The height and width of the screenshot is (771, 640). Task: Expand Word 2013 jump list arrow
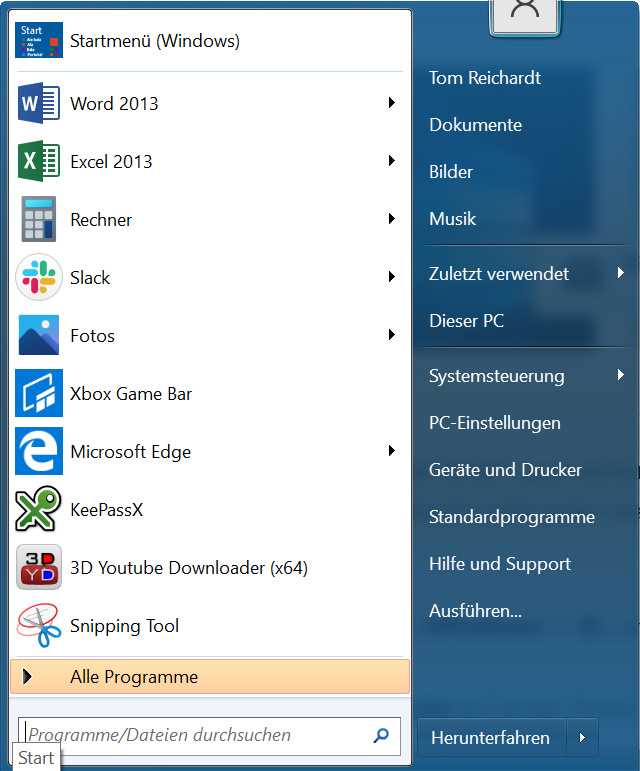[392, 103]
